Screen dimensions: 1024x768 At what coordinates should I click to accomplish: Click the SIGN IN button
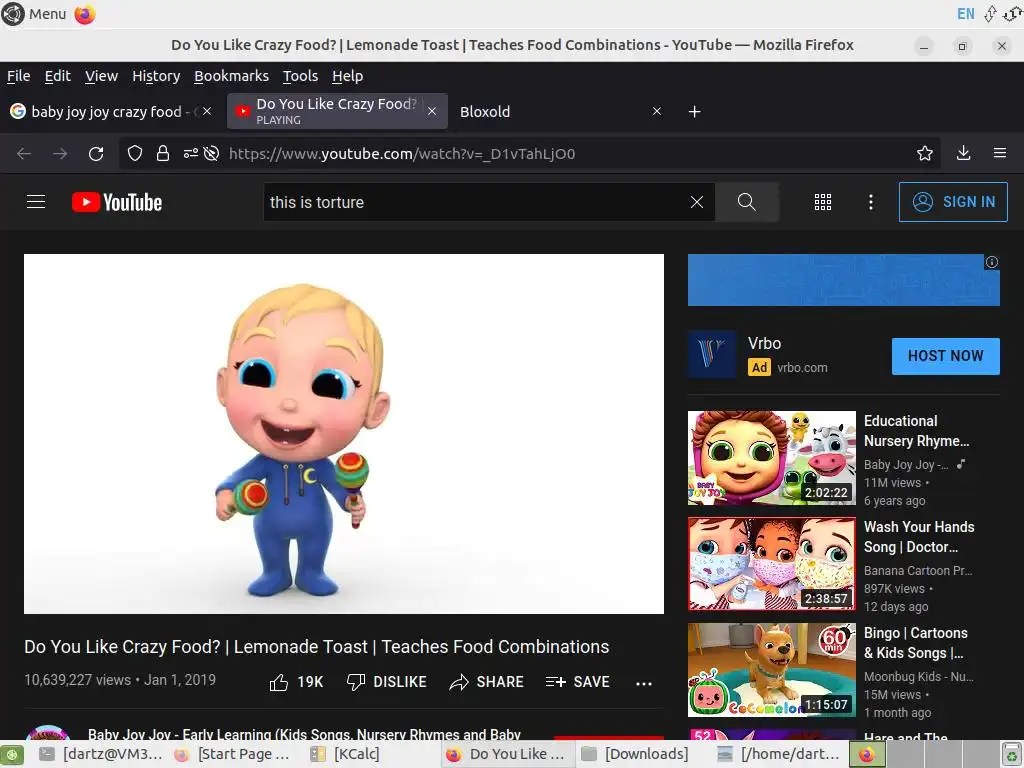pyautogui.click(x=953, y=202)
